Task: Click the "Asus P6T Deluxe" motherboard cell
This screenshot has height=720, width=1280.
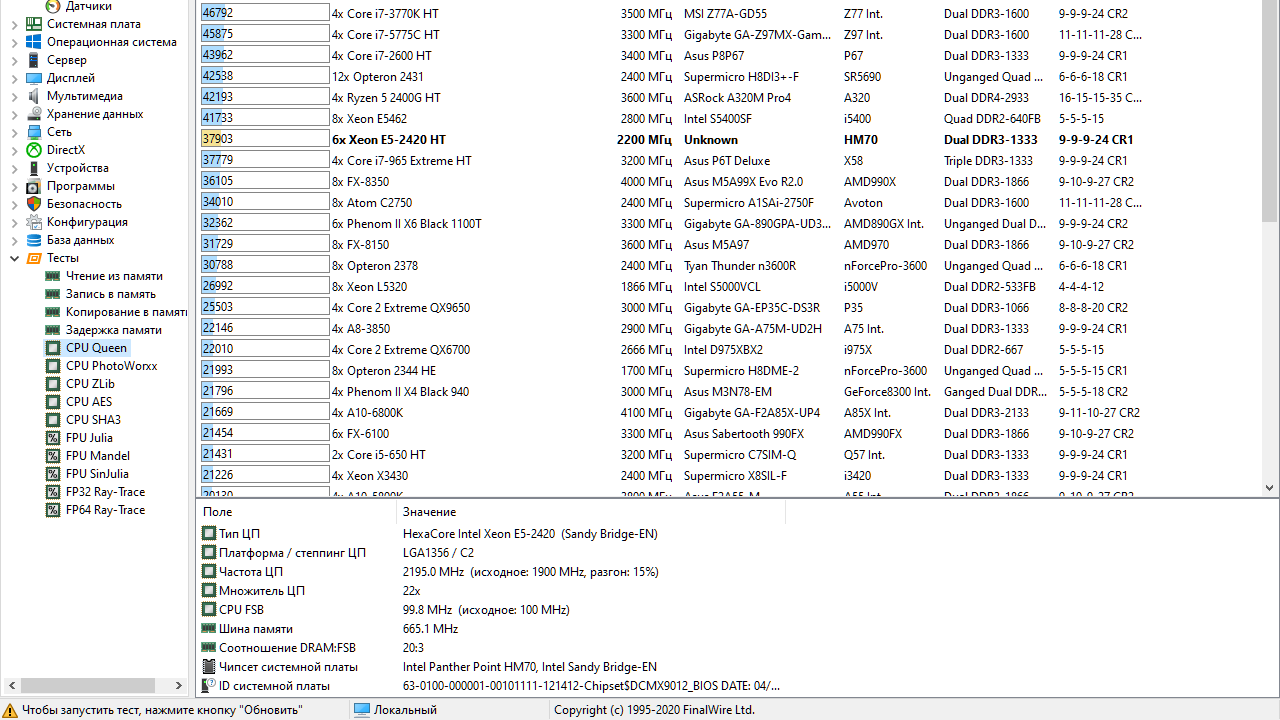Action: click(x=727, y=161)
